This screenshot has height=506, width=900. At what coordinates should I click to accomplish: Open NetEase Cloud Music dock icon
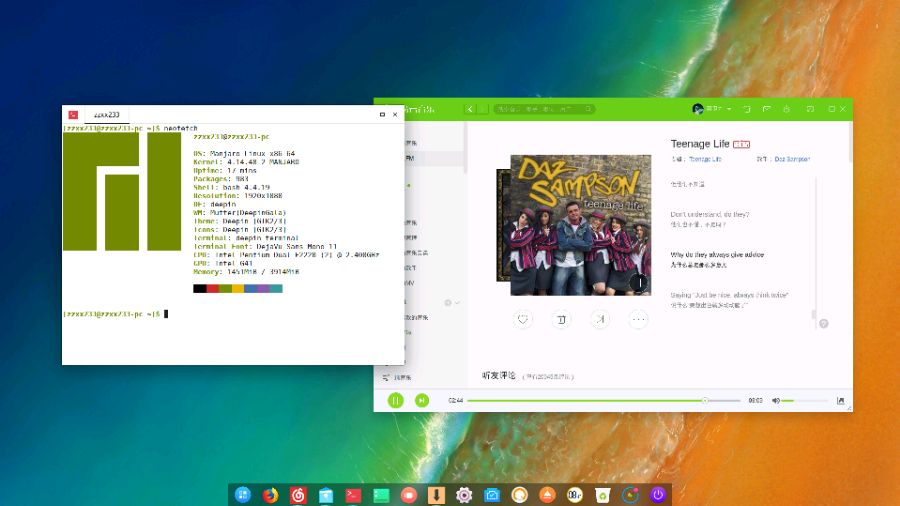pyautogui.click(x=298, y=495)
